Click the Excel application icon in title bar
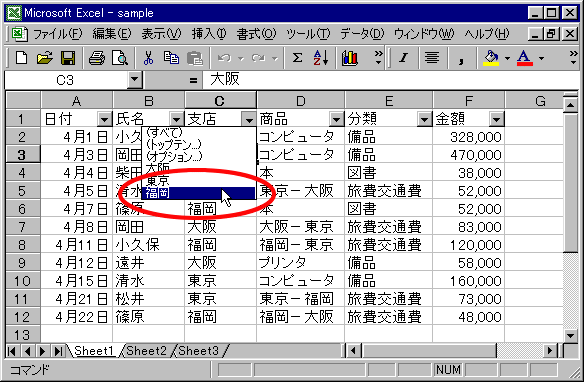Screen dimensions: 584x382 pyautogui.click(x=14, y=13)
